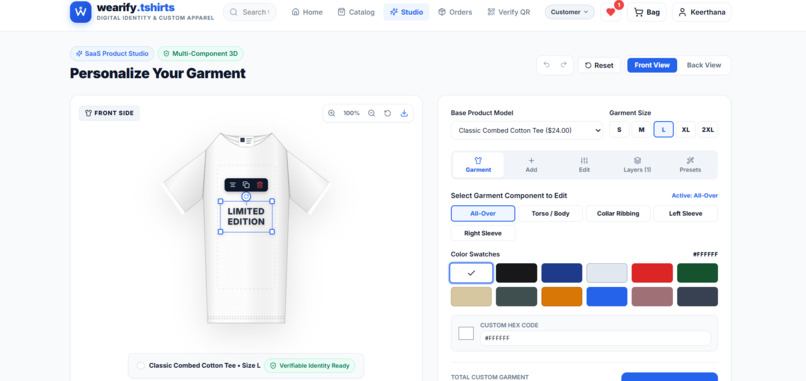Click the top-left resize handle of text box
This screenshot has width=806, height=381.
(221, 202)
